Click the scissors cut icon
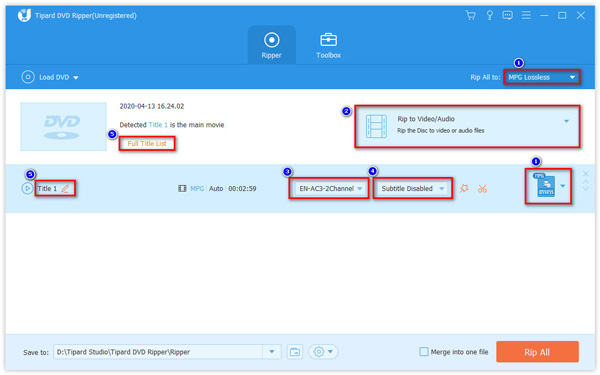Viewport: 600px width, 375px height. point(482,188)
